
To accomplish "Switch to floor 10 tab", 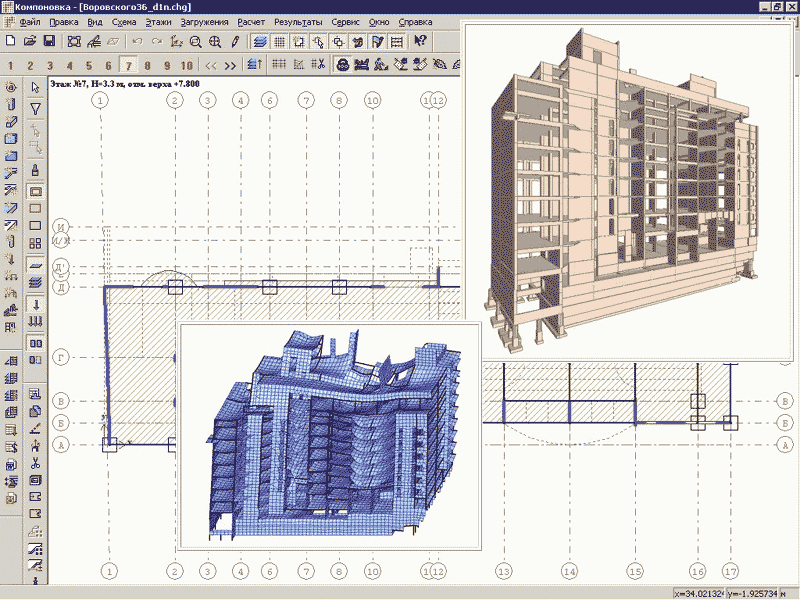I will pyautogui.click(x=185, y=66).
